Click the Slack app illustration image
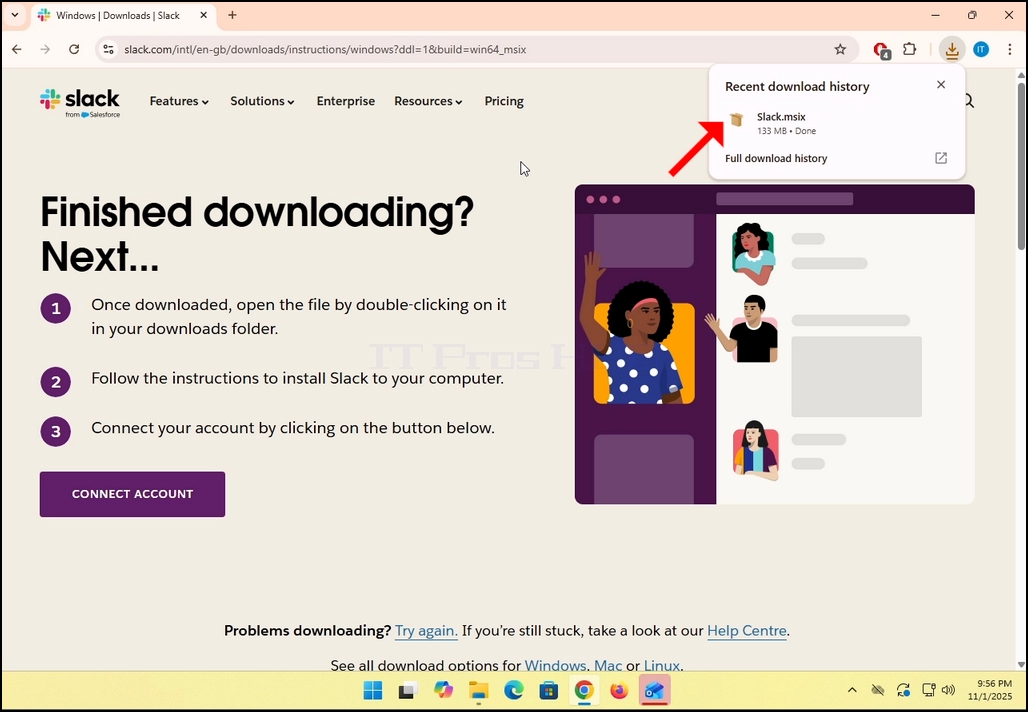This screenshot has width=1028, height=712. click(x=774, y=344)
